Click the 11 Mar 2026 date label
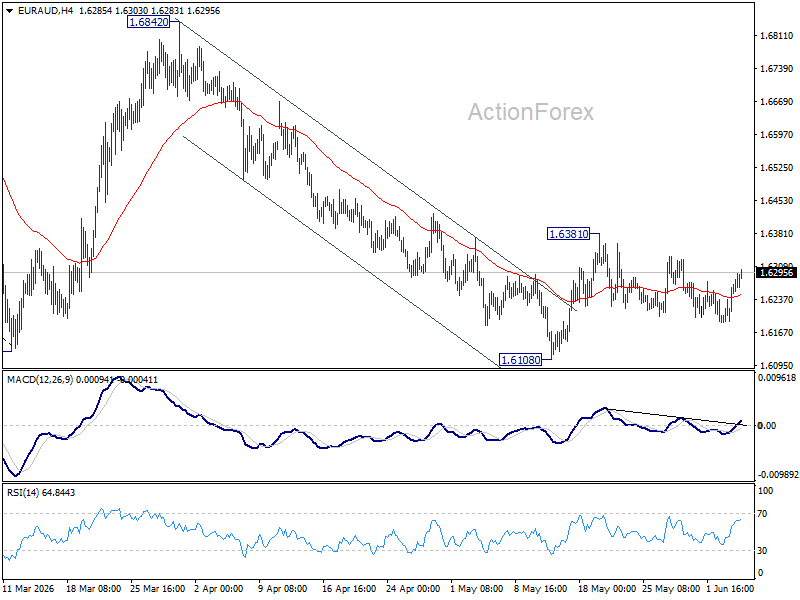 29,589
